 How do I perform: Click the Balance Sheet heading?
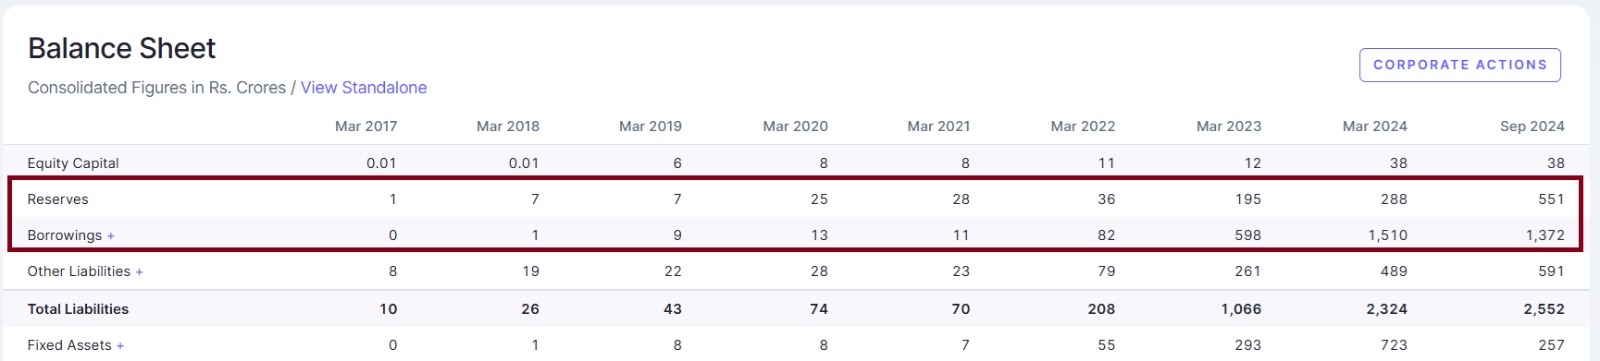click(x=122, y=48)
